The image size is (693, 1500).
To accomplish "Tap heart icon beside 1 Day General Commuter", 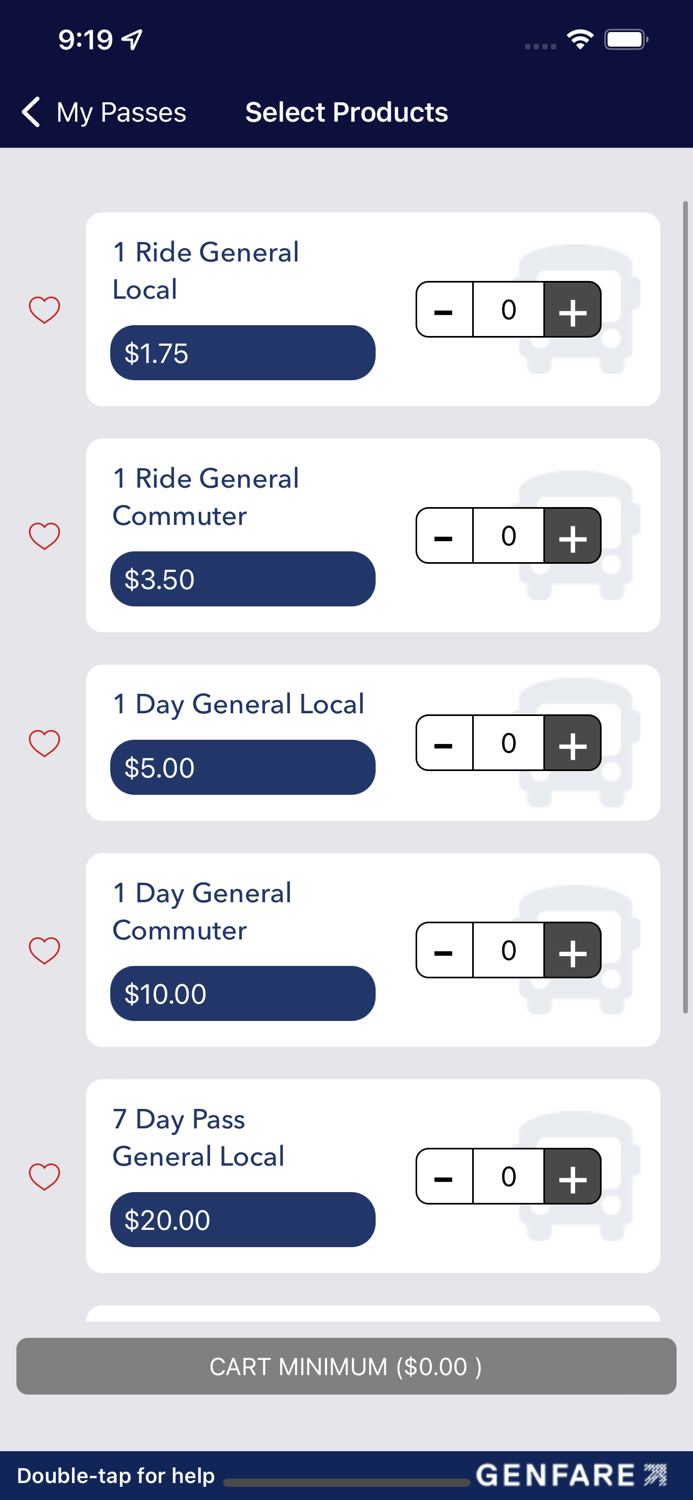I will click(44, 950).
